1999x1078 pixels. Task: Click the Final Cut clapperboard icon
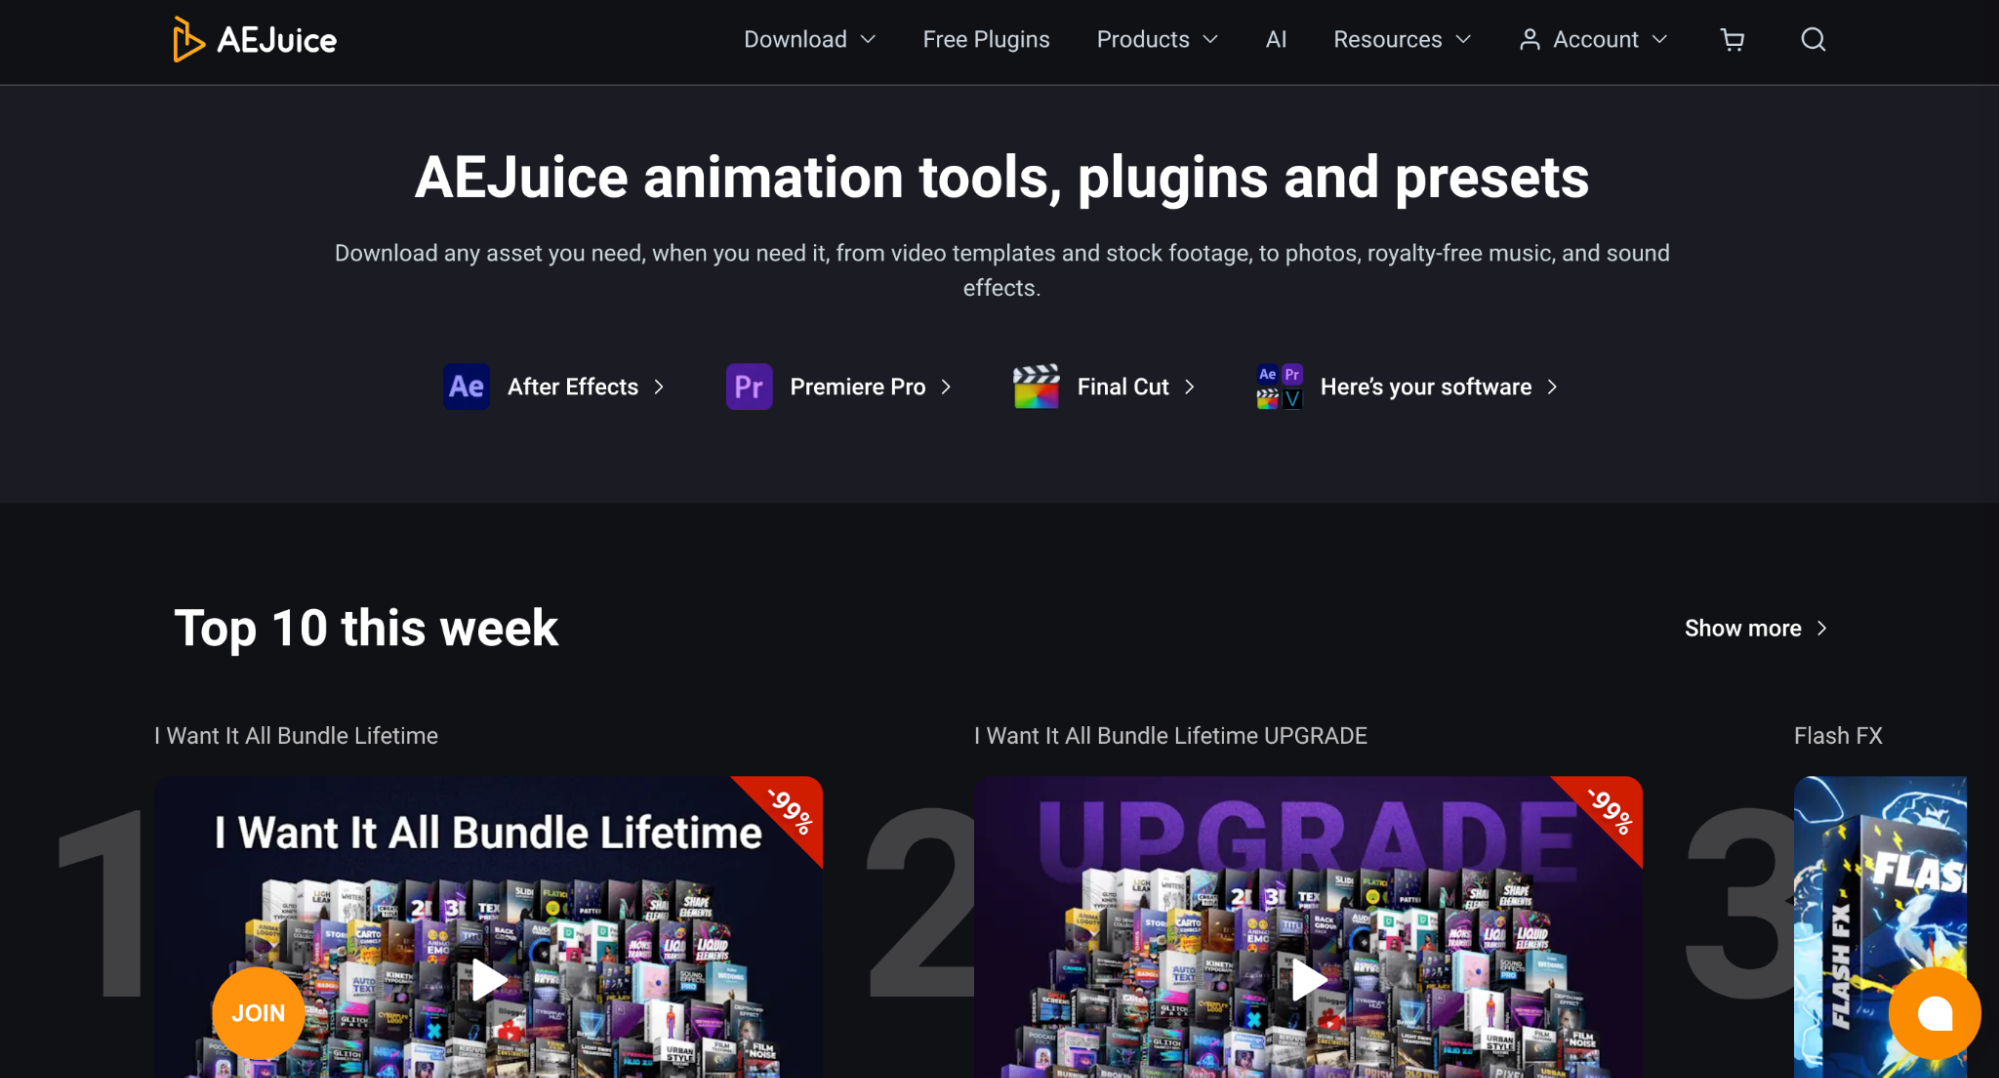(x=1036, y=387)
